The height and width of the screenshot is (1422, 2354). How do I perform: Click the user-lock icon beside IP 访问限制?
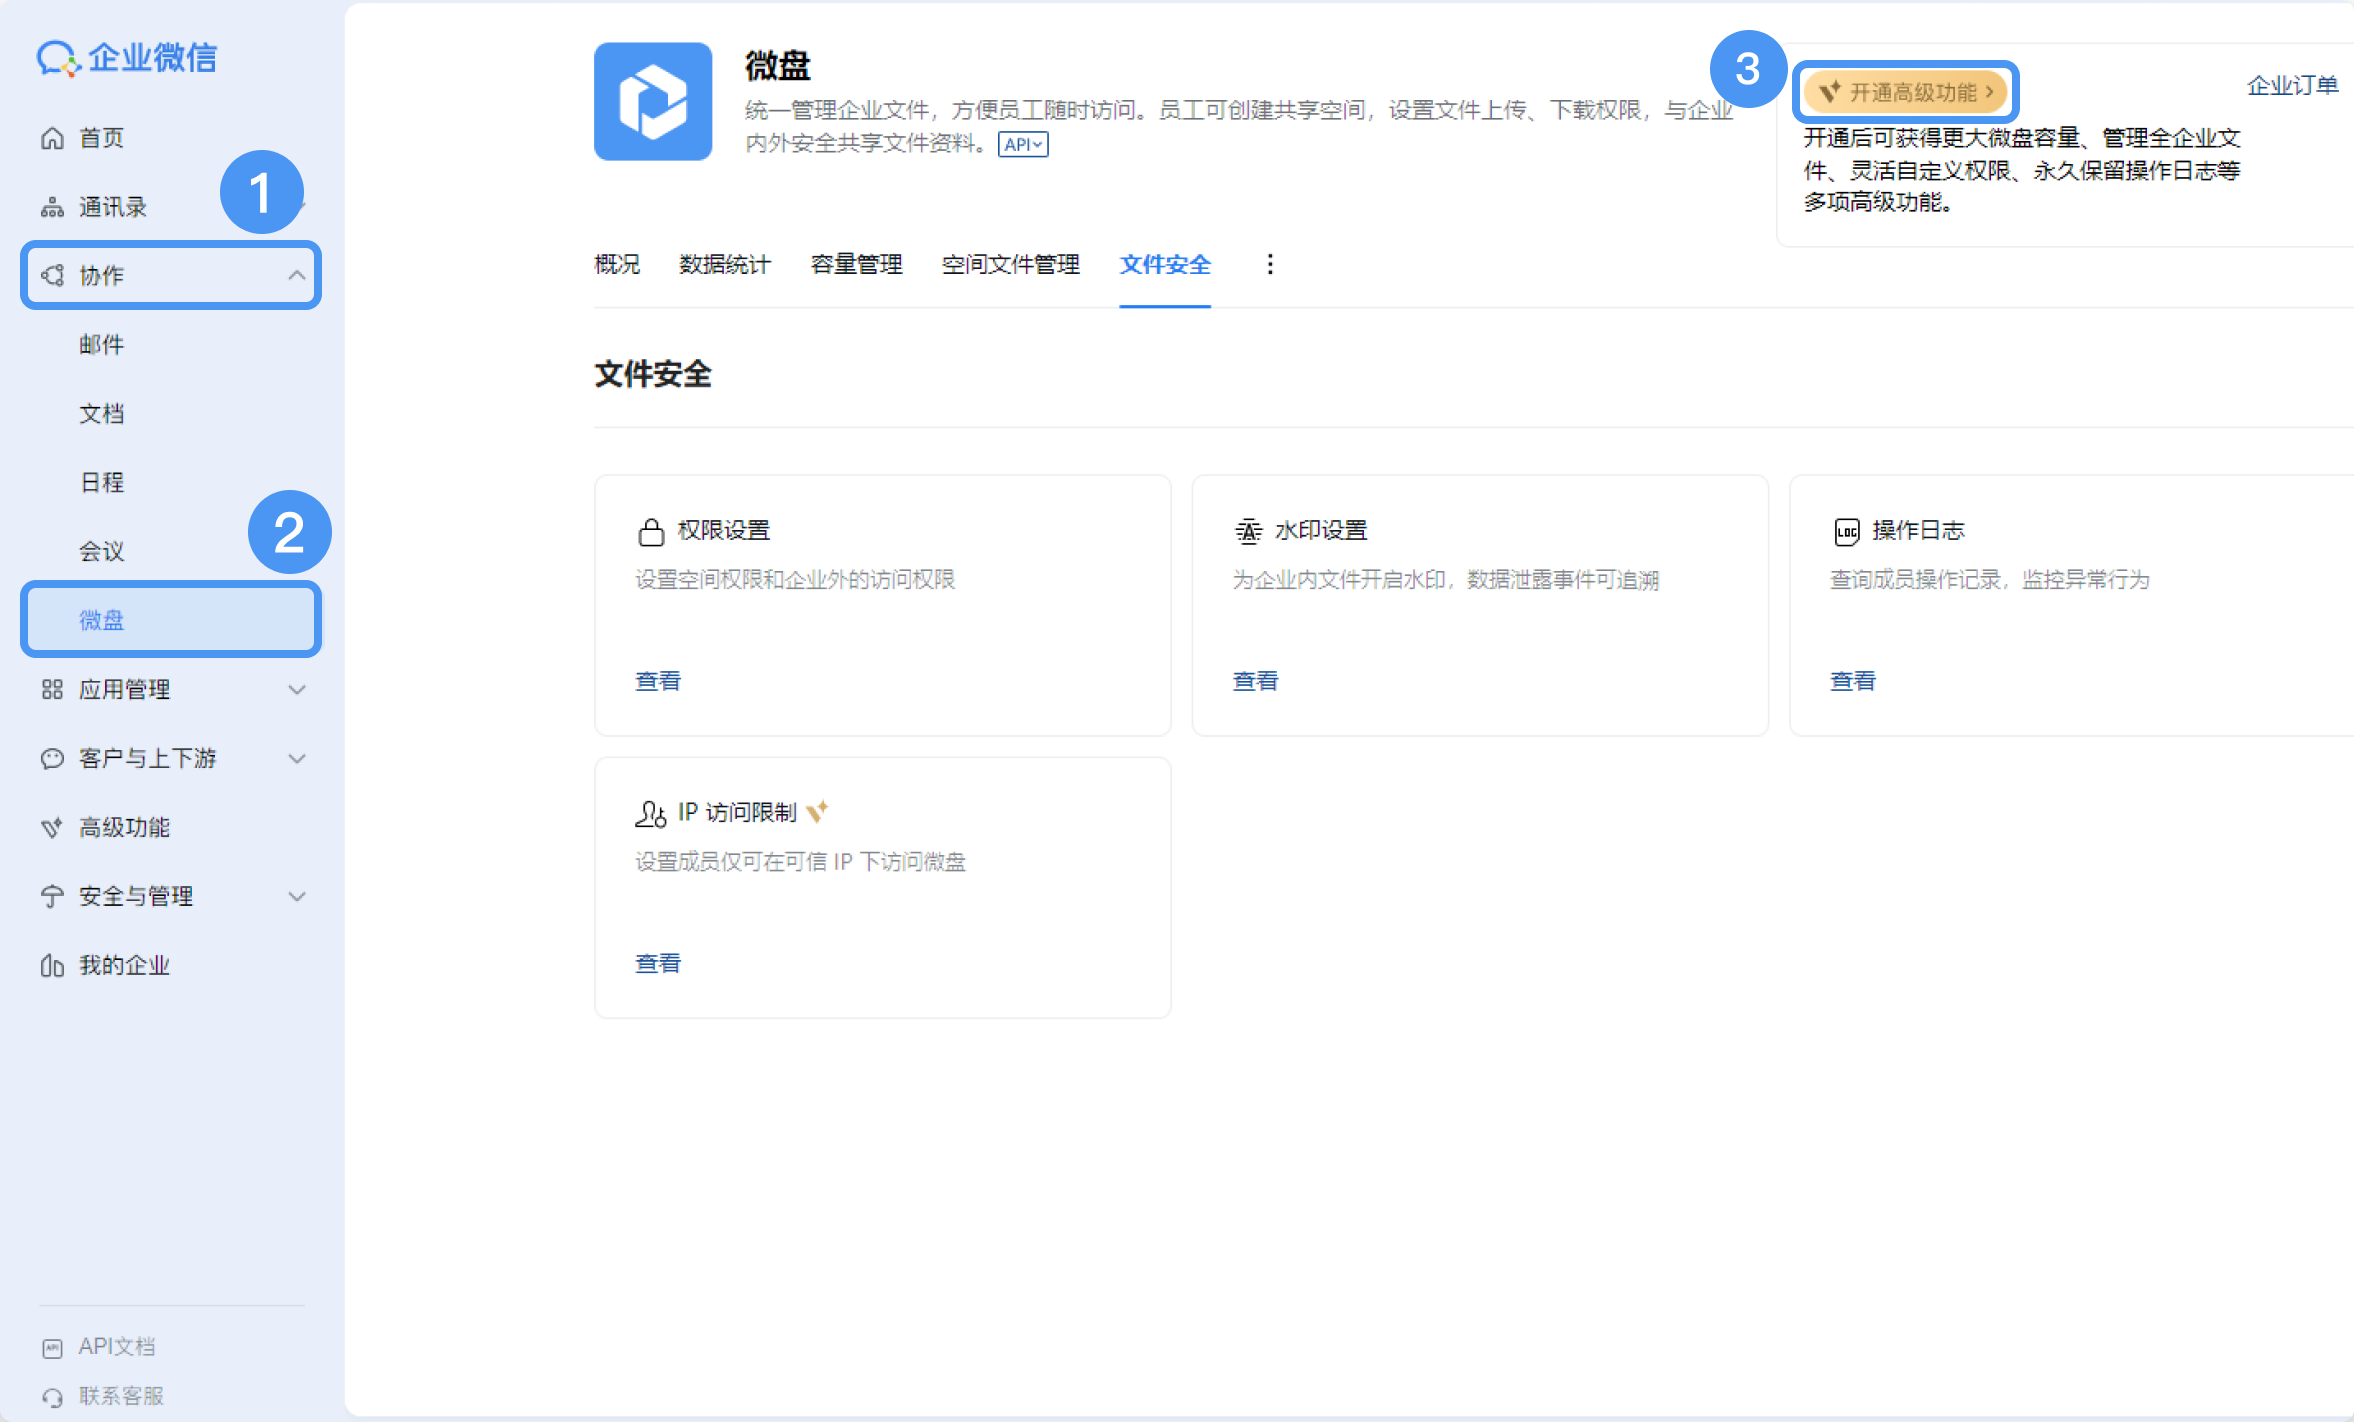pyautogui.click(x=650, y=814)
